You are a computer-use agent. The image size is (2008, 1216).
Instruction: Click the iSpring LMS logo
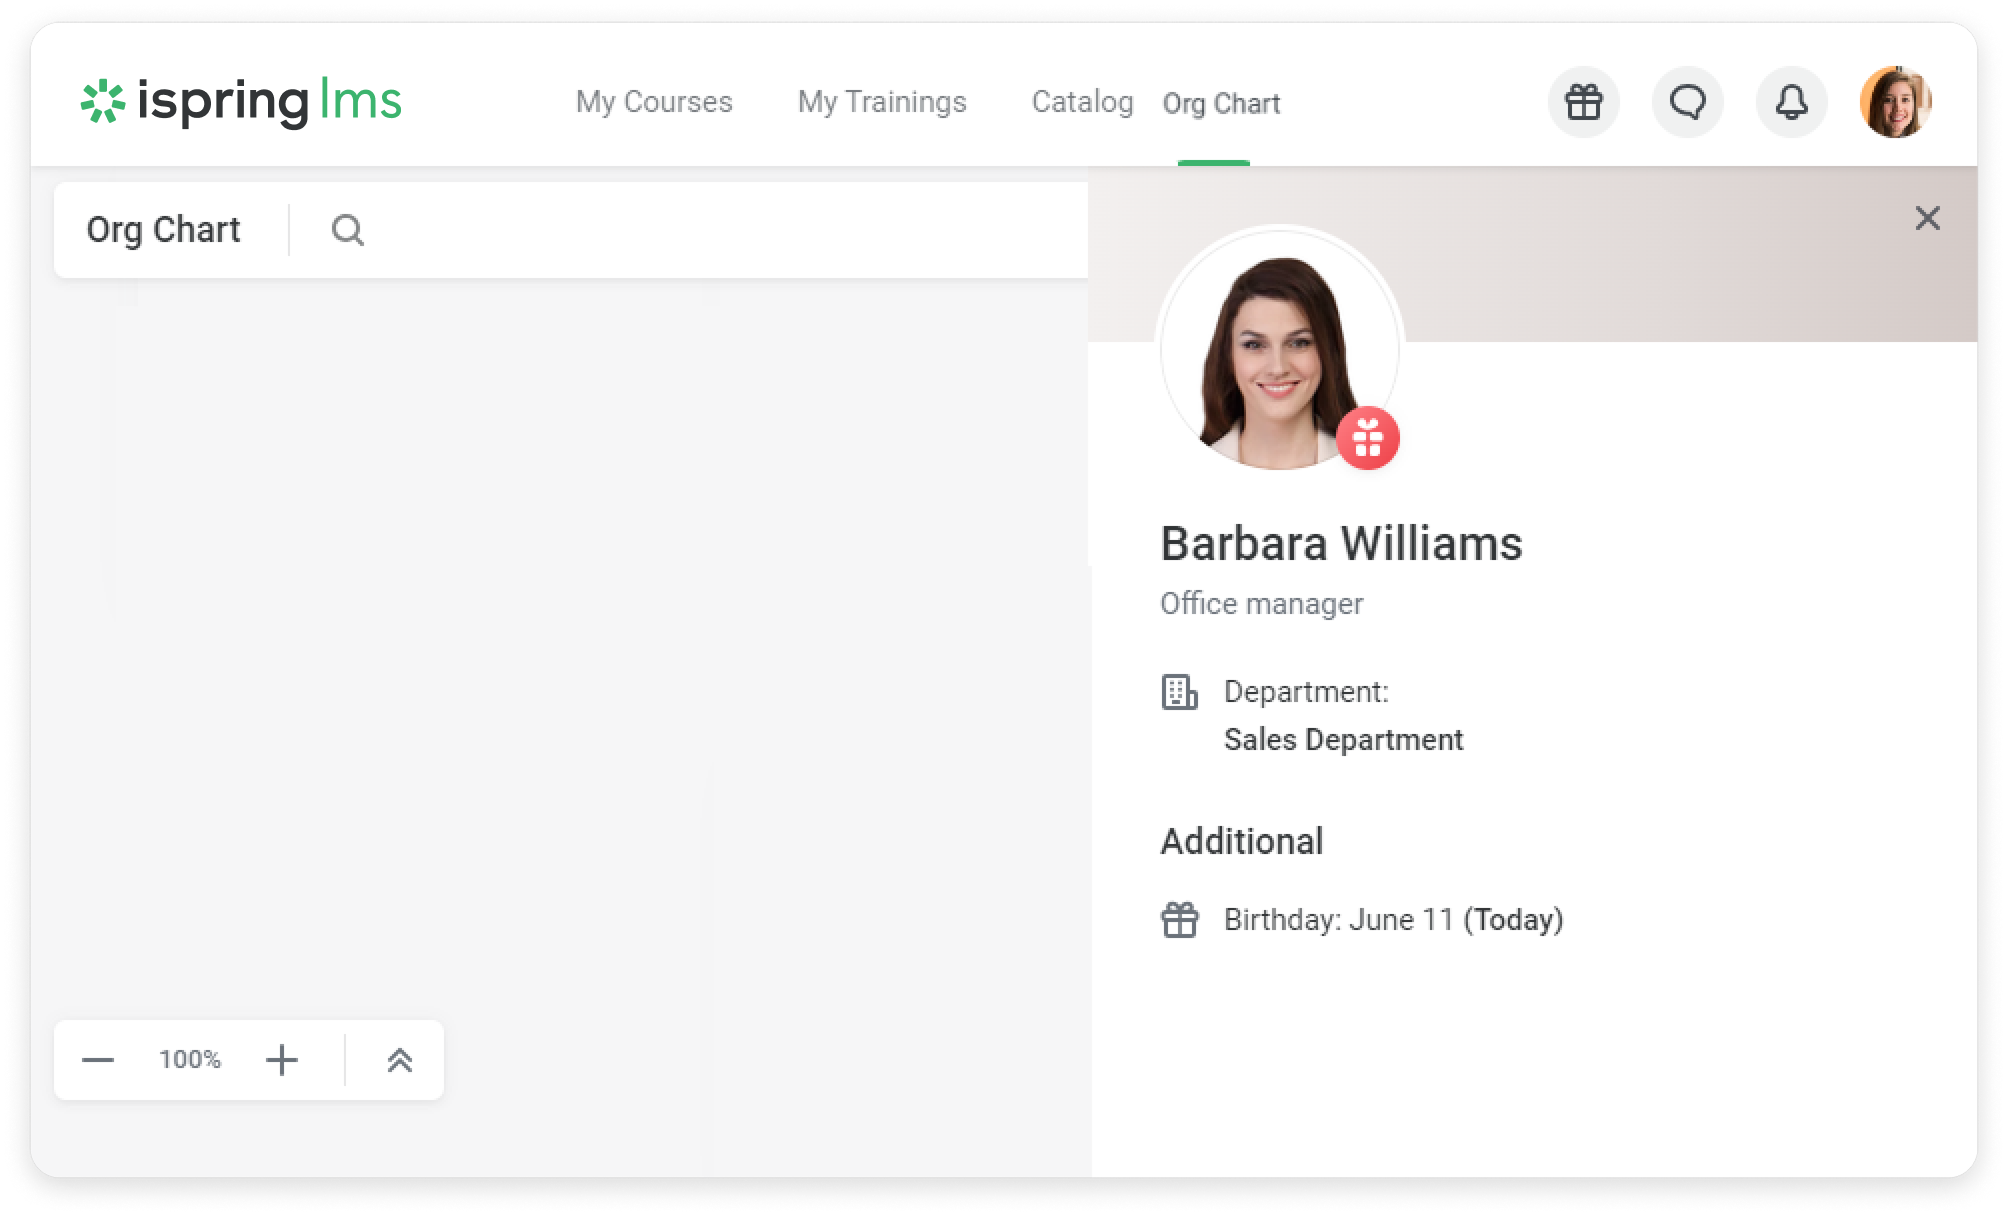[241, 101]
